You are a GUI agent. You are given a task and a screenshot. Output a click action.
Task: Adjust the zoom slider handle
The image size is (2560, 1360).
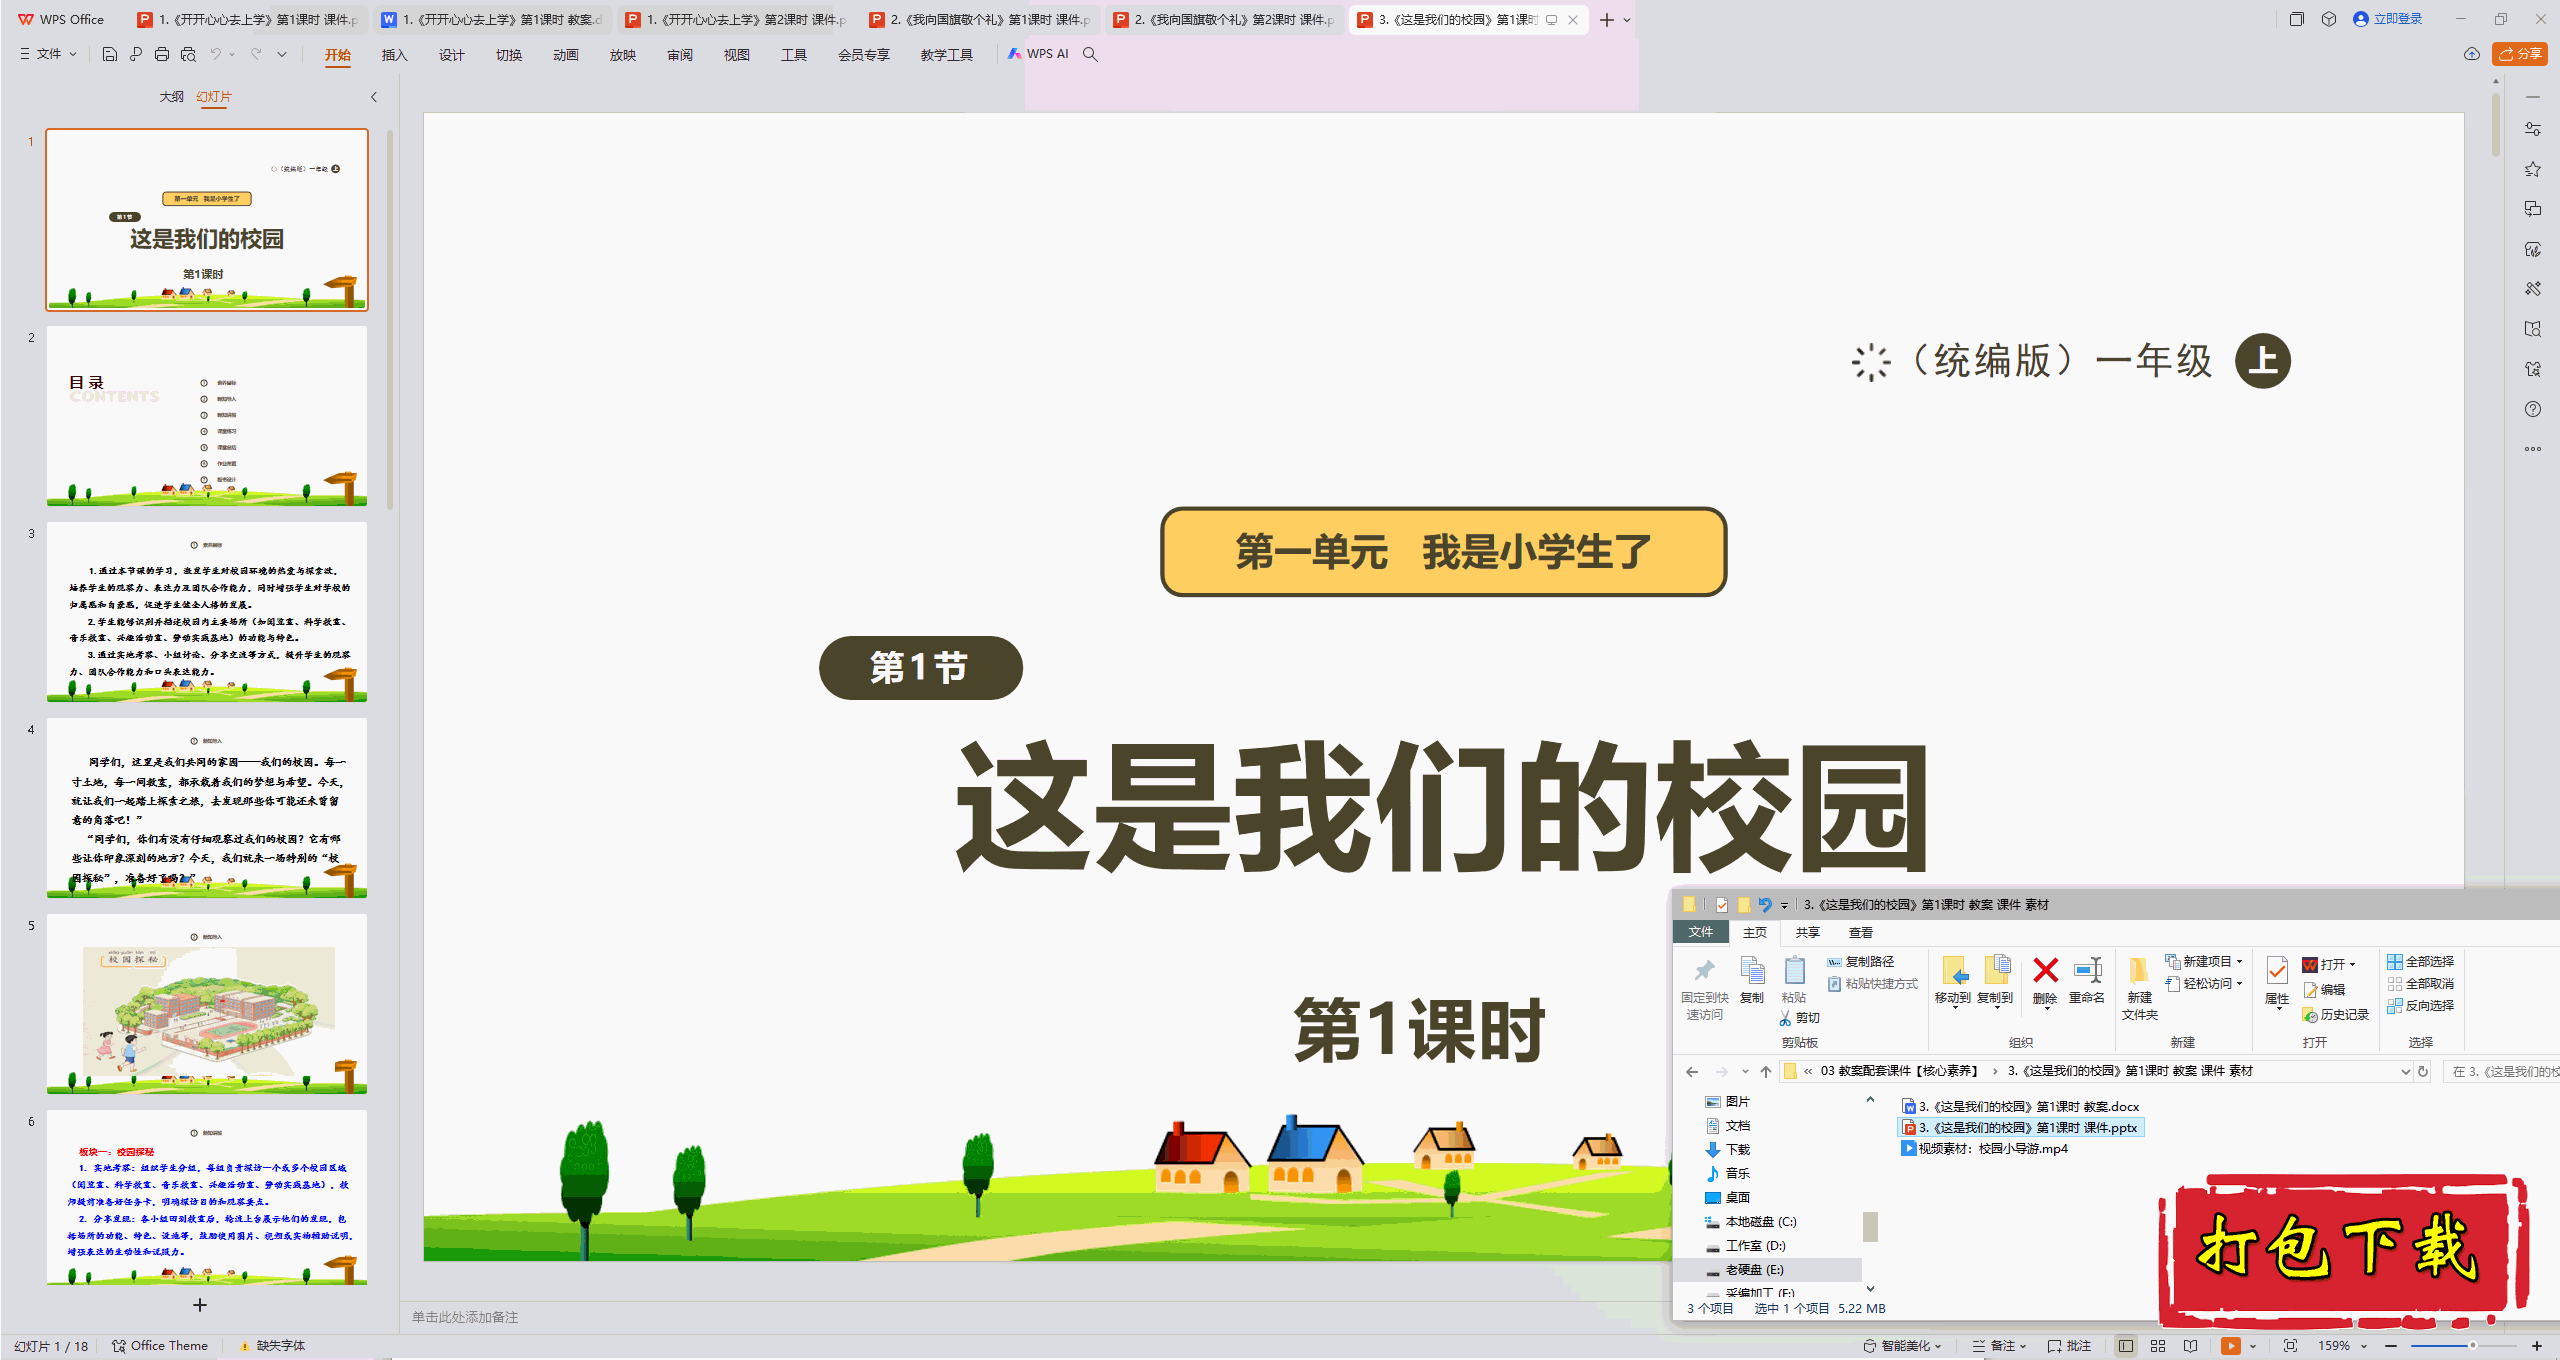pyautogui.click(x=2472, y=1346)
